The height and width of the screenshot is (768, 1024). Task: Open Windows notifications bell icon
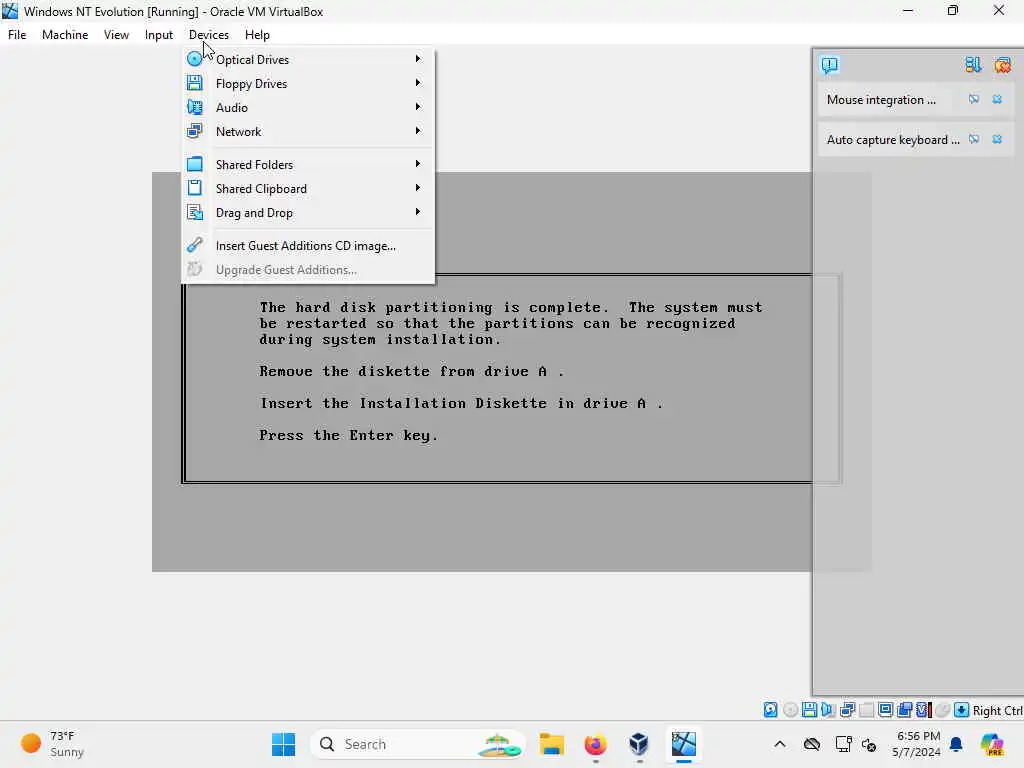pos(956,744)
